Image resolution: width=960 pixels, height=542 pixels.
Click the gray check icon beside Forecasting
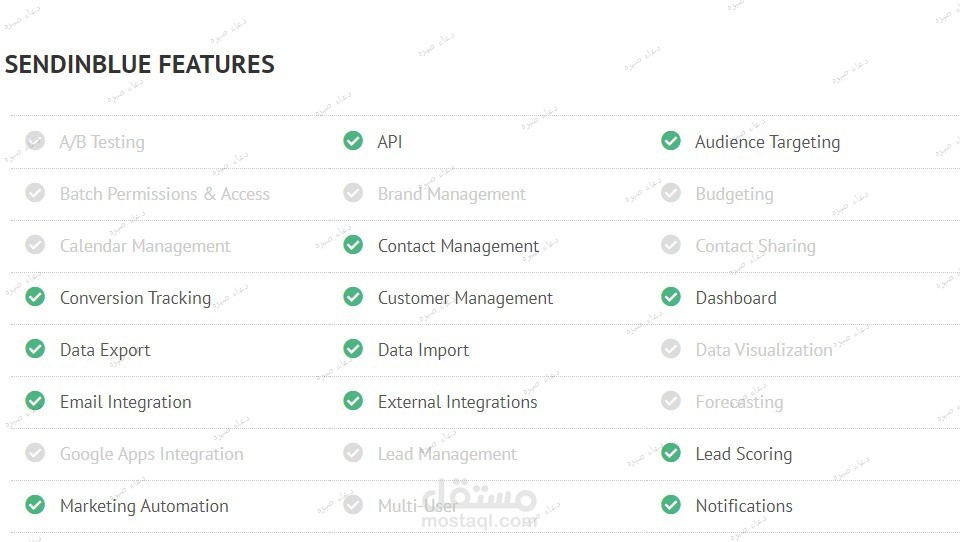671,401
